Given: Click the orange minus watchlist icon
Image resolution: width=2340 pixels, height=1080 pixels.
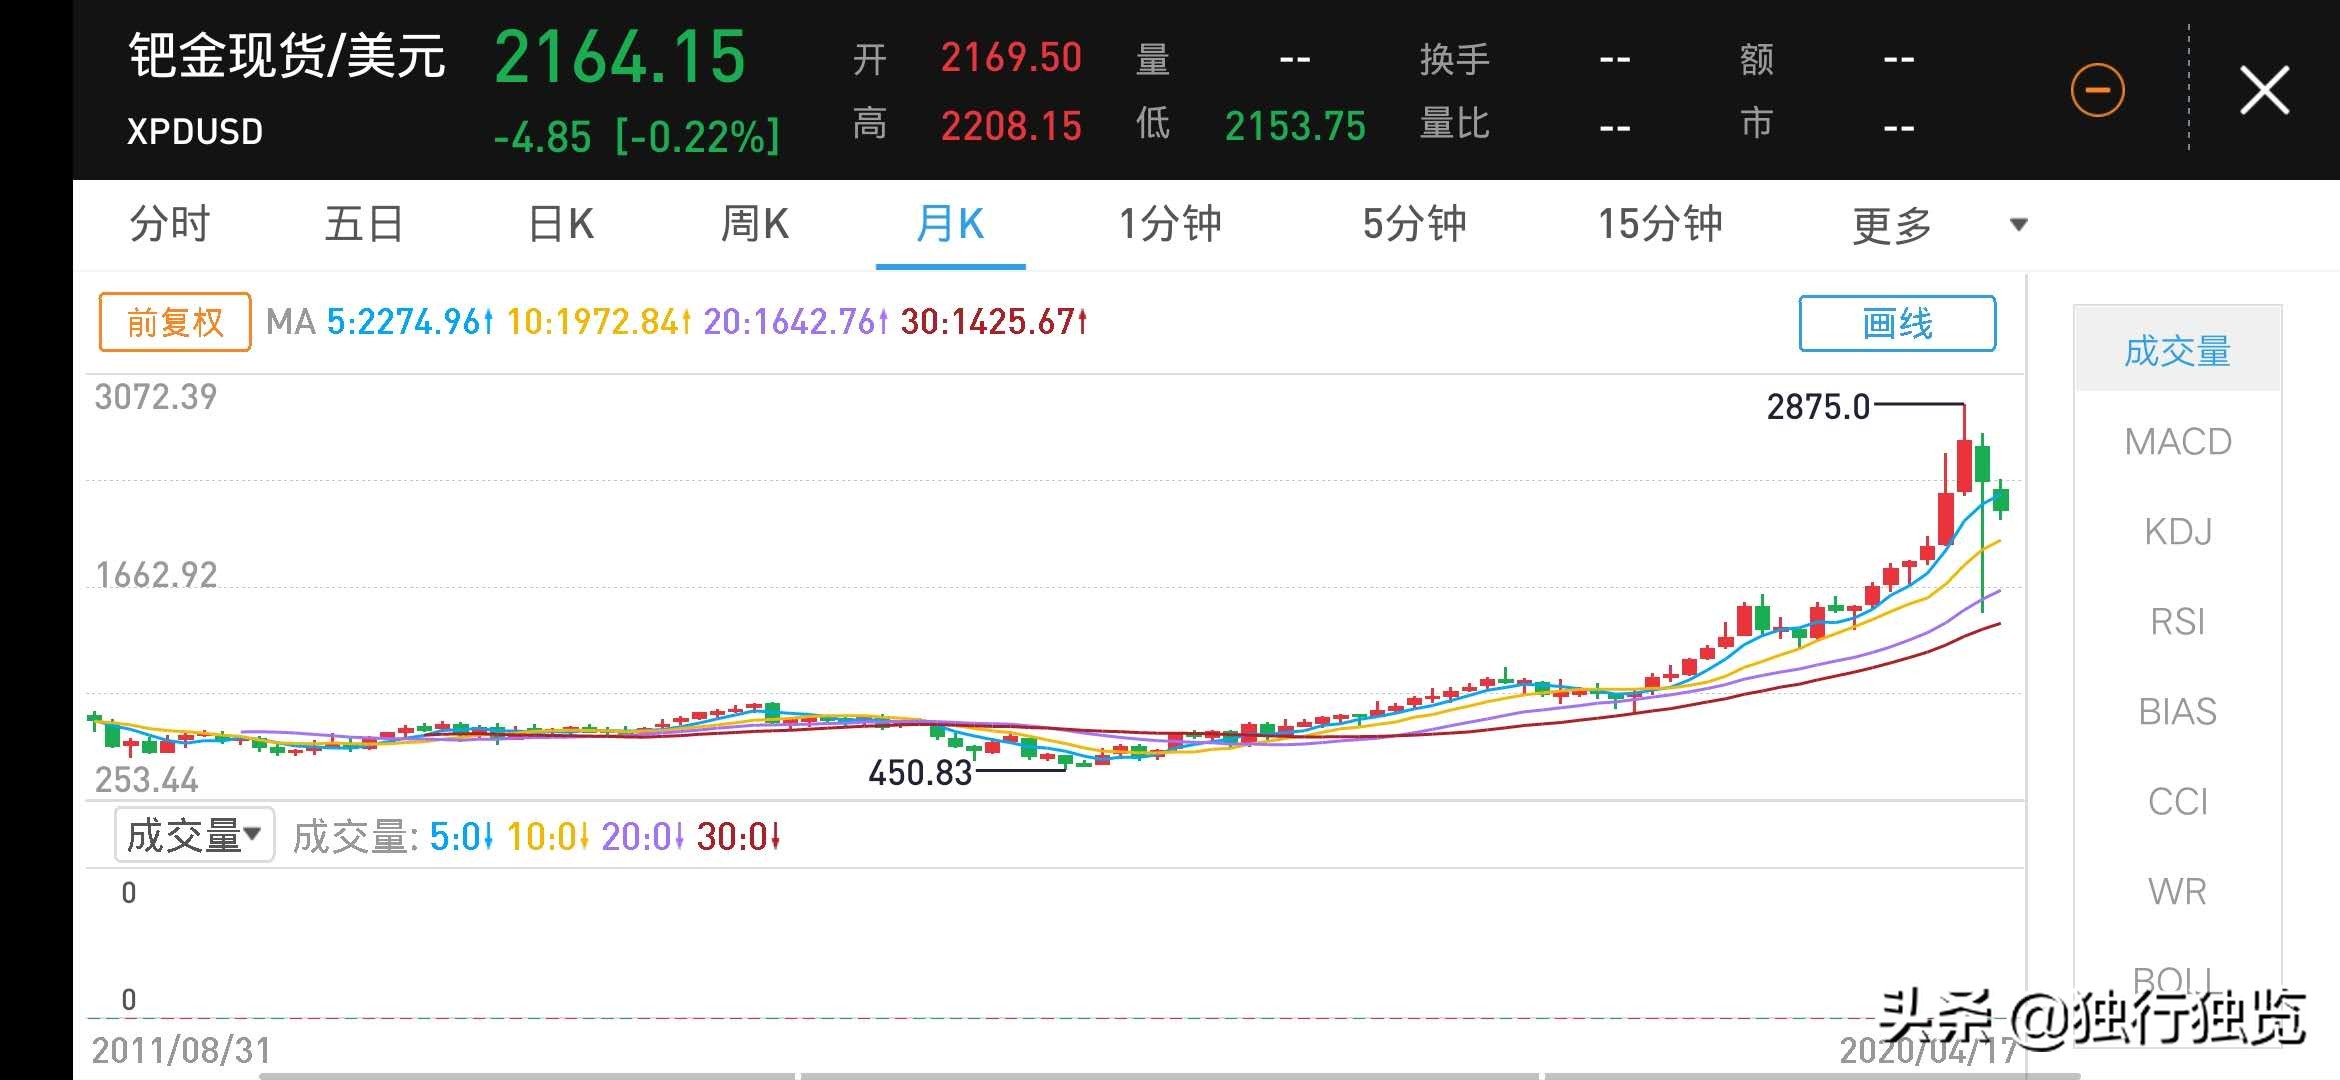Looking at the screenshot, I should click(x=2098, y=88).
